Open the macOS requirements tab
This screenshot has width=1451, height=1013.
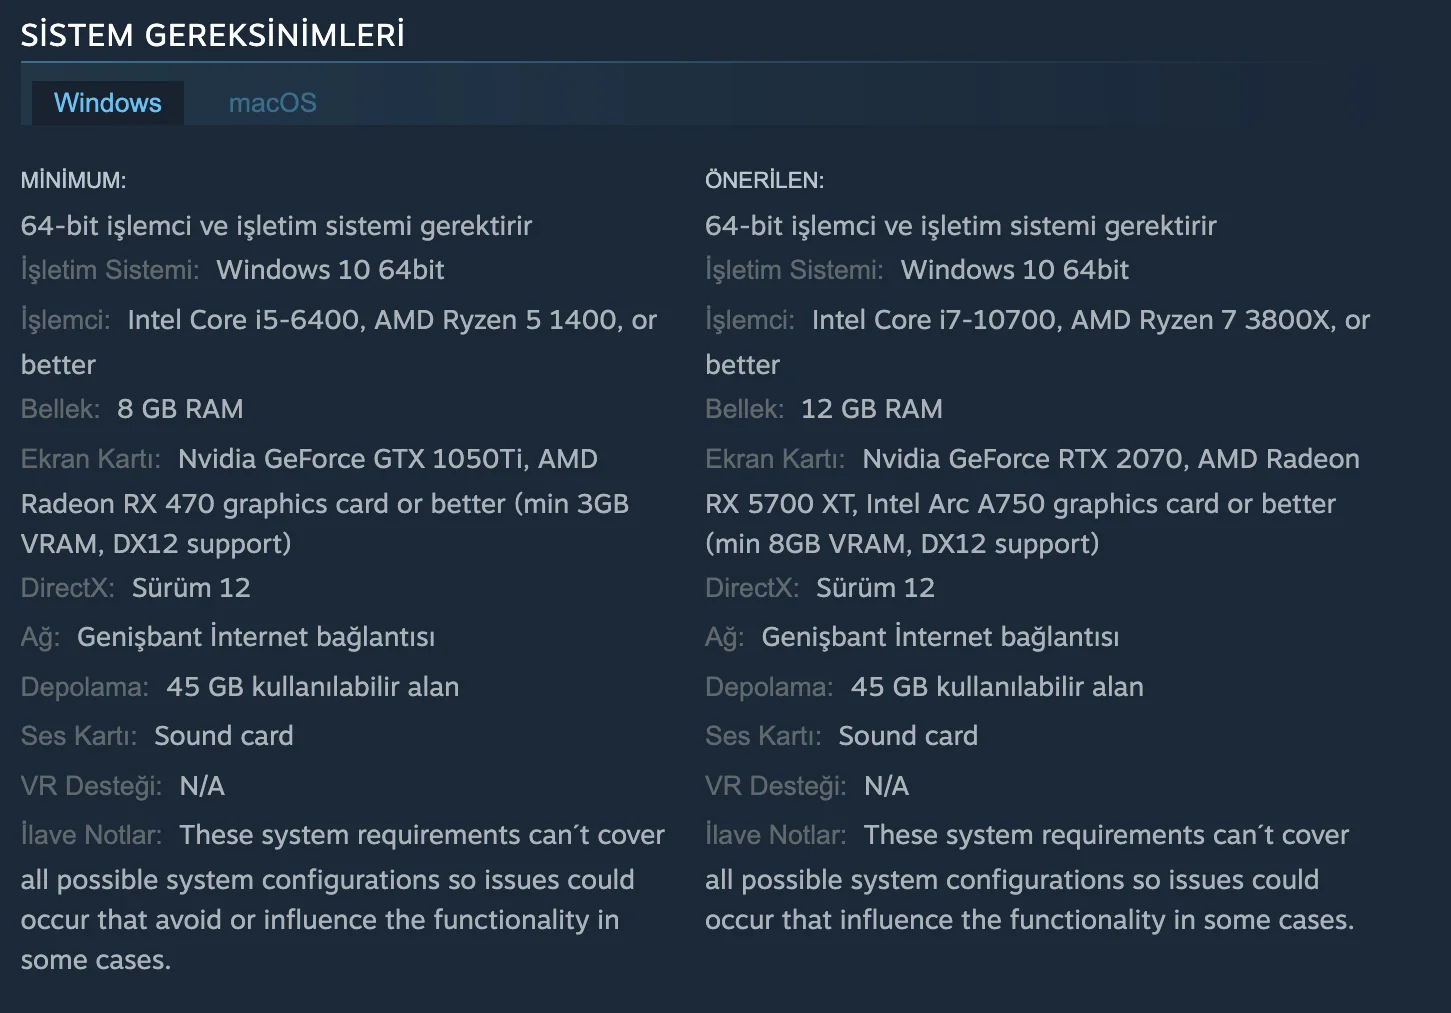272,103
